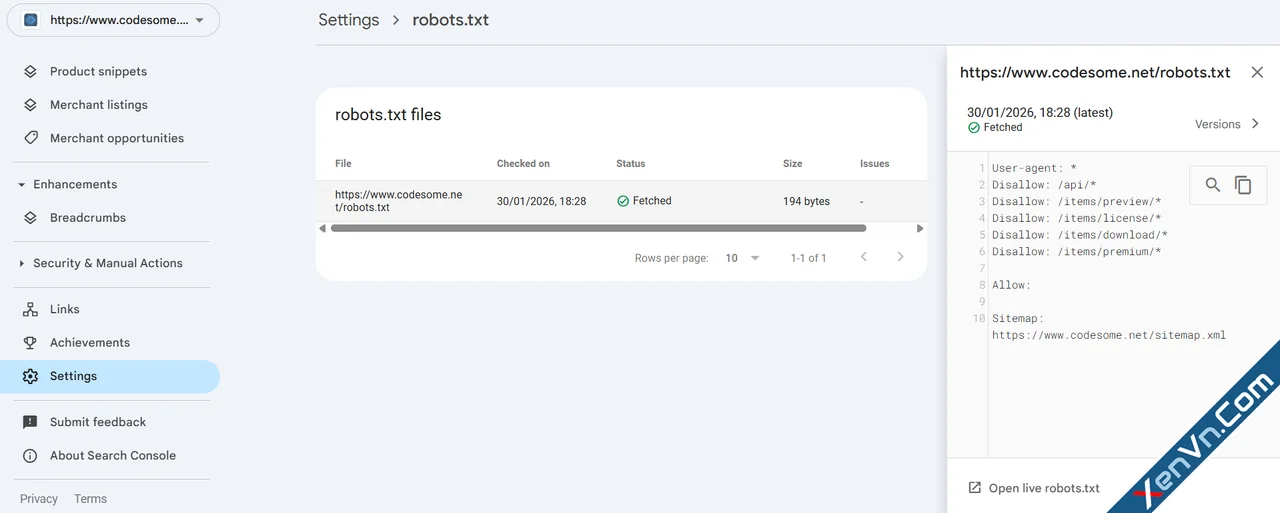
Task: Click the Breadcrumbs layers icon
Action: tap(30, 218)
